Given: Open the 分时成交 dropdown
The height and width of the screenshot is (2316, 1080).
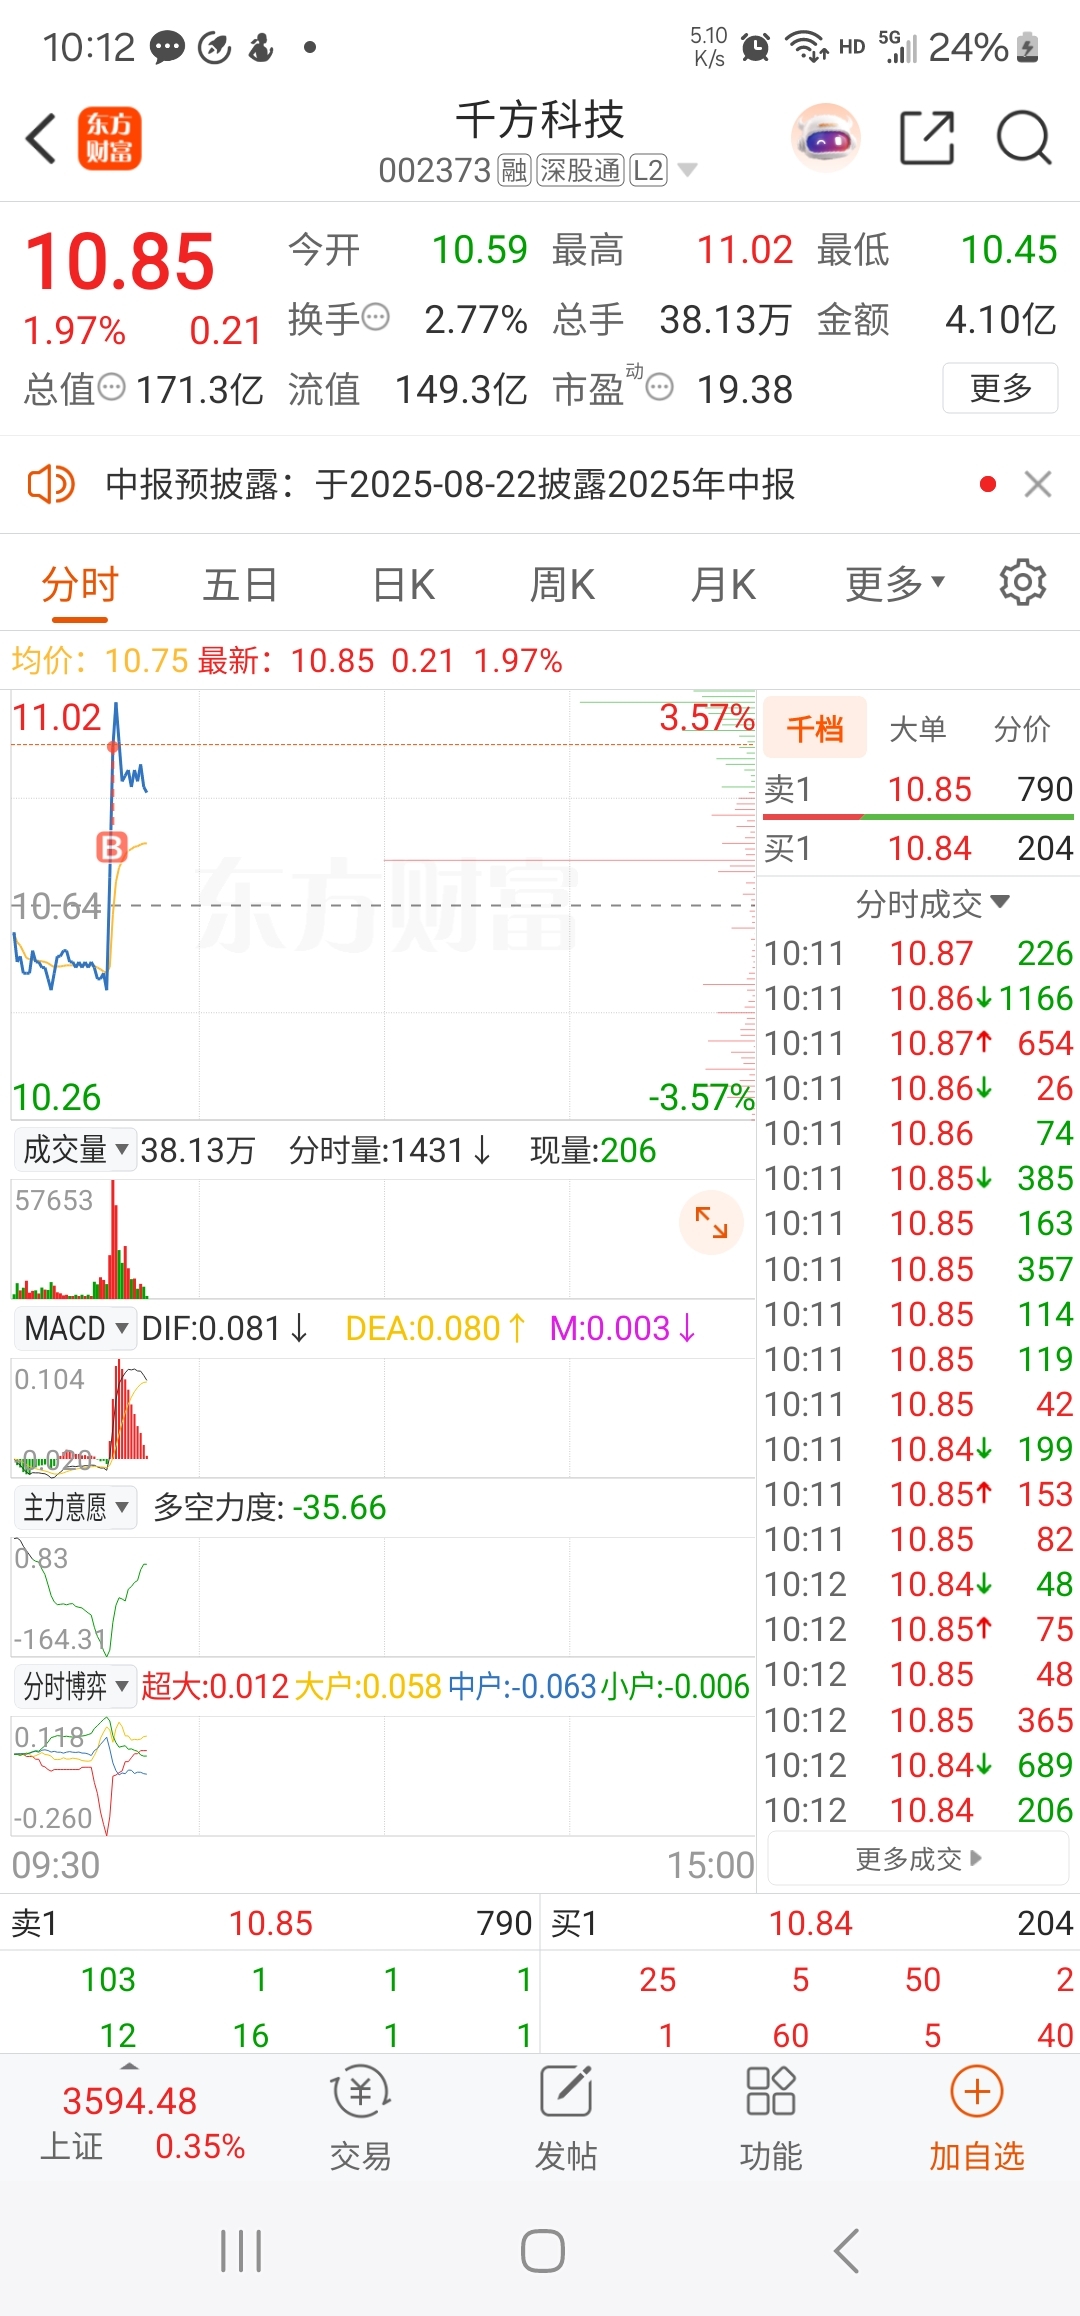Looking at the screenshot, I should point(932,903).
